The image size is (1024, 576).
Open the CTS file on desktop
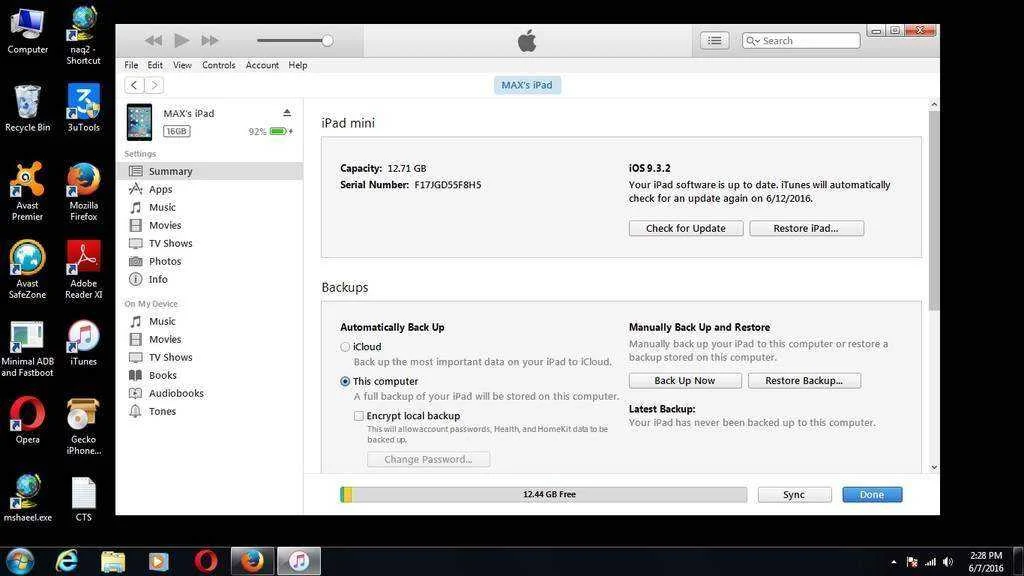point(84,499)
